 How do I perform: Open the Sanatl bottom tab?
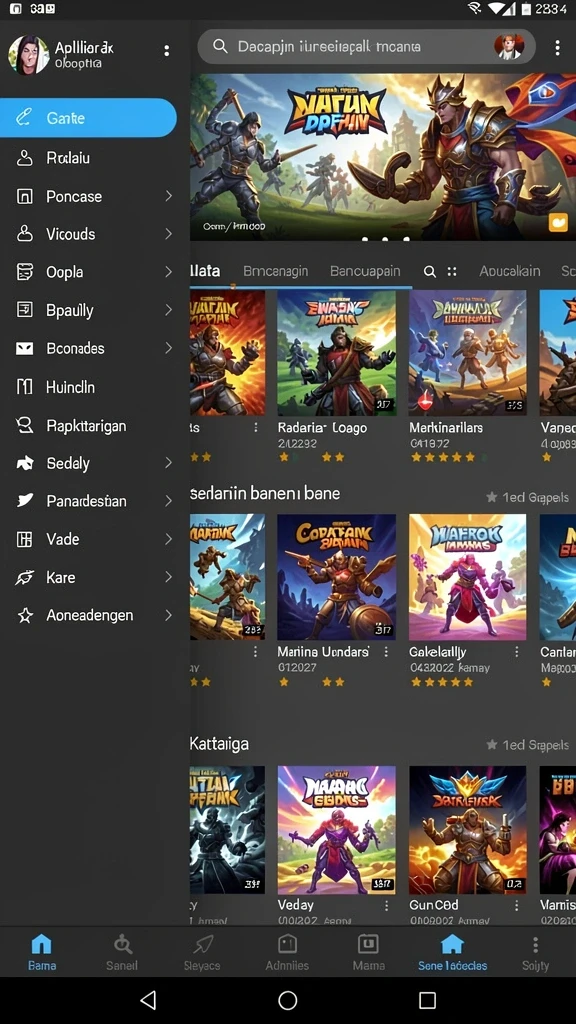coord(122,952)
